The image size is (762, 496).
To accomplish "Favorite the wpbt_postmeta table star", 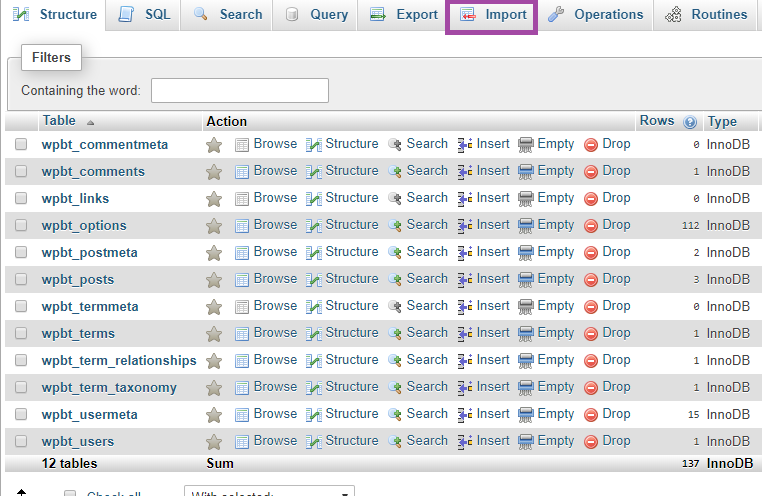I will pos(213,253).
